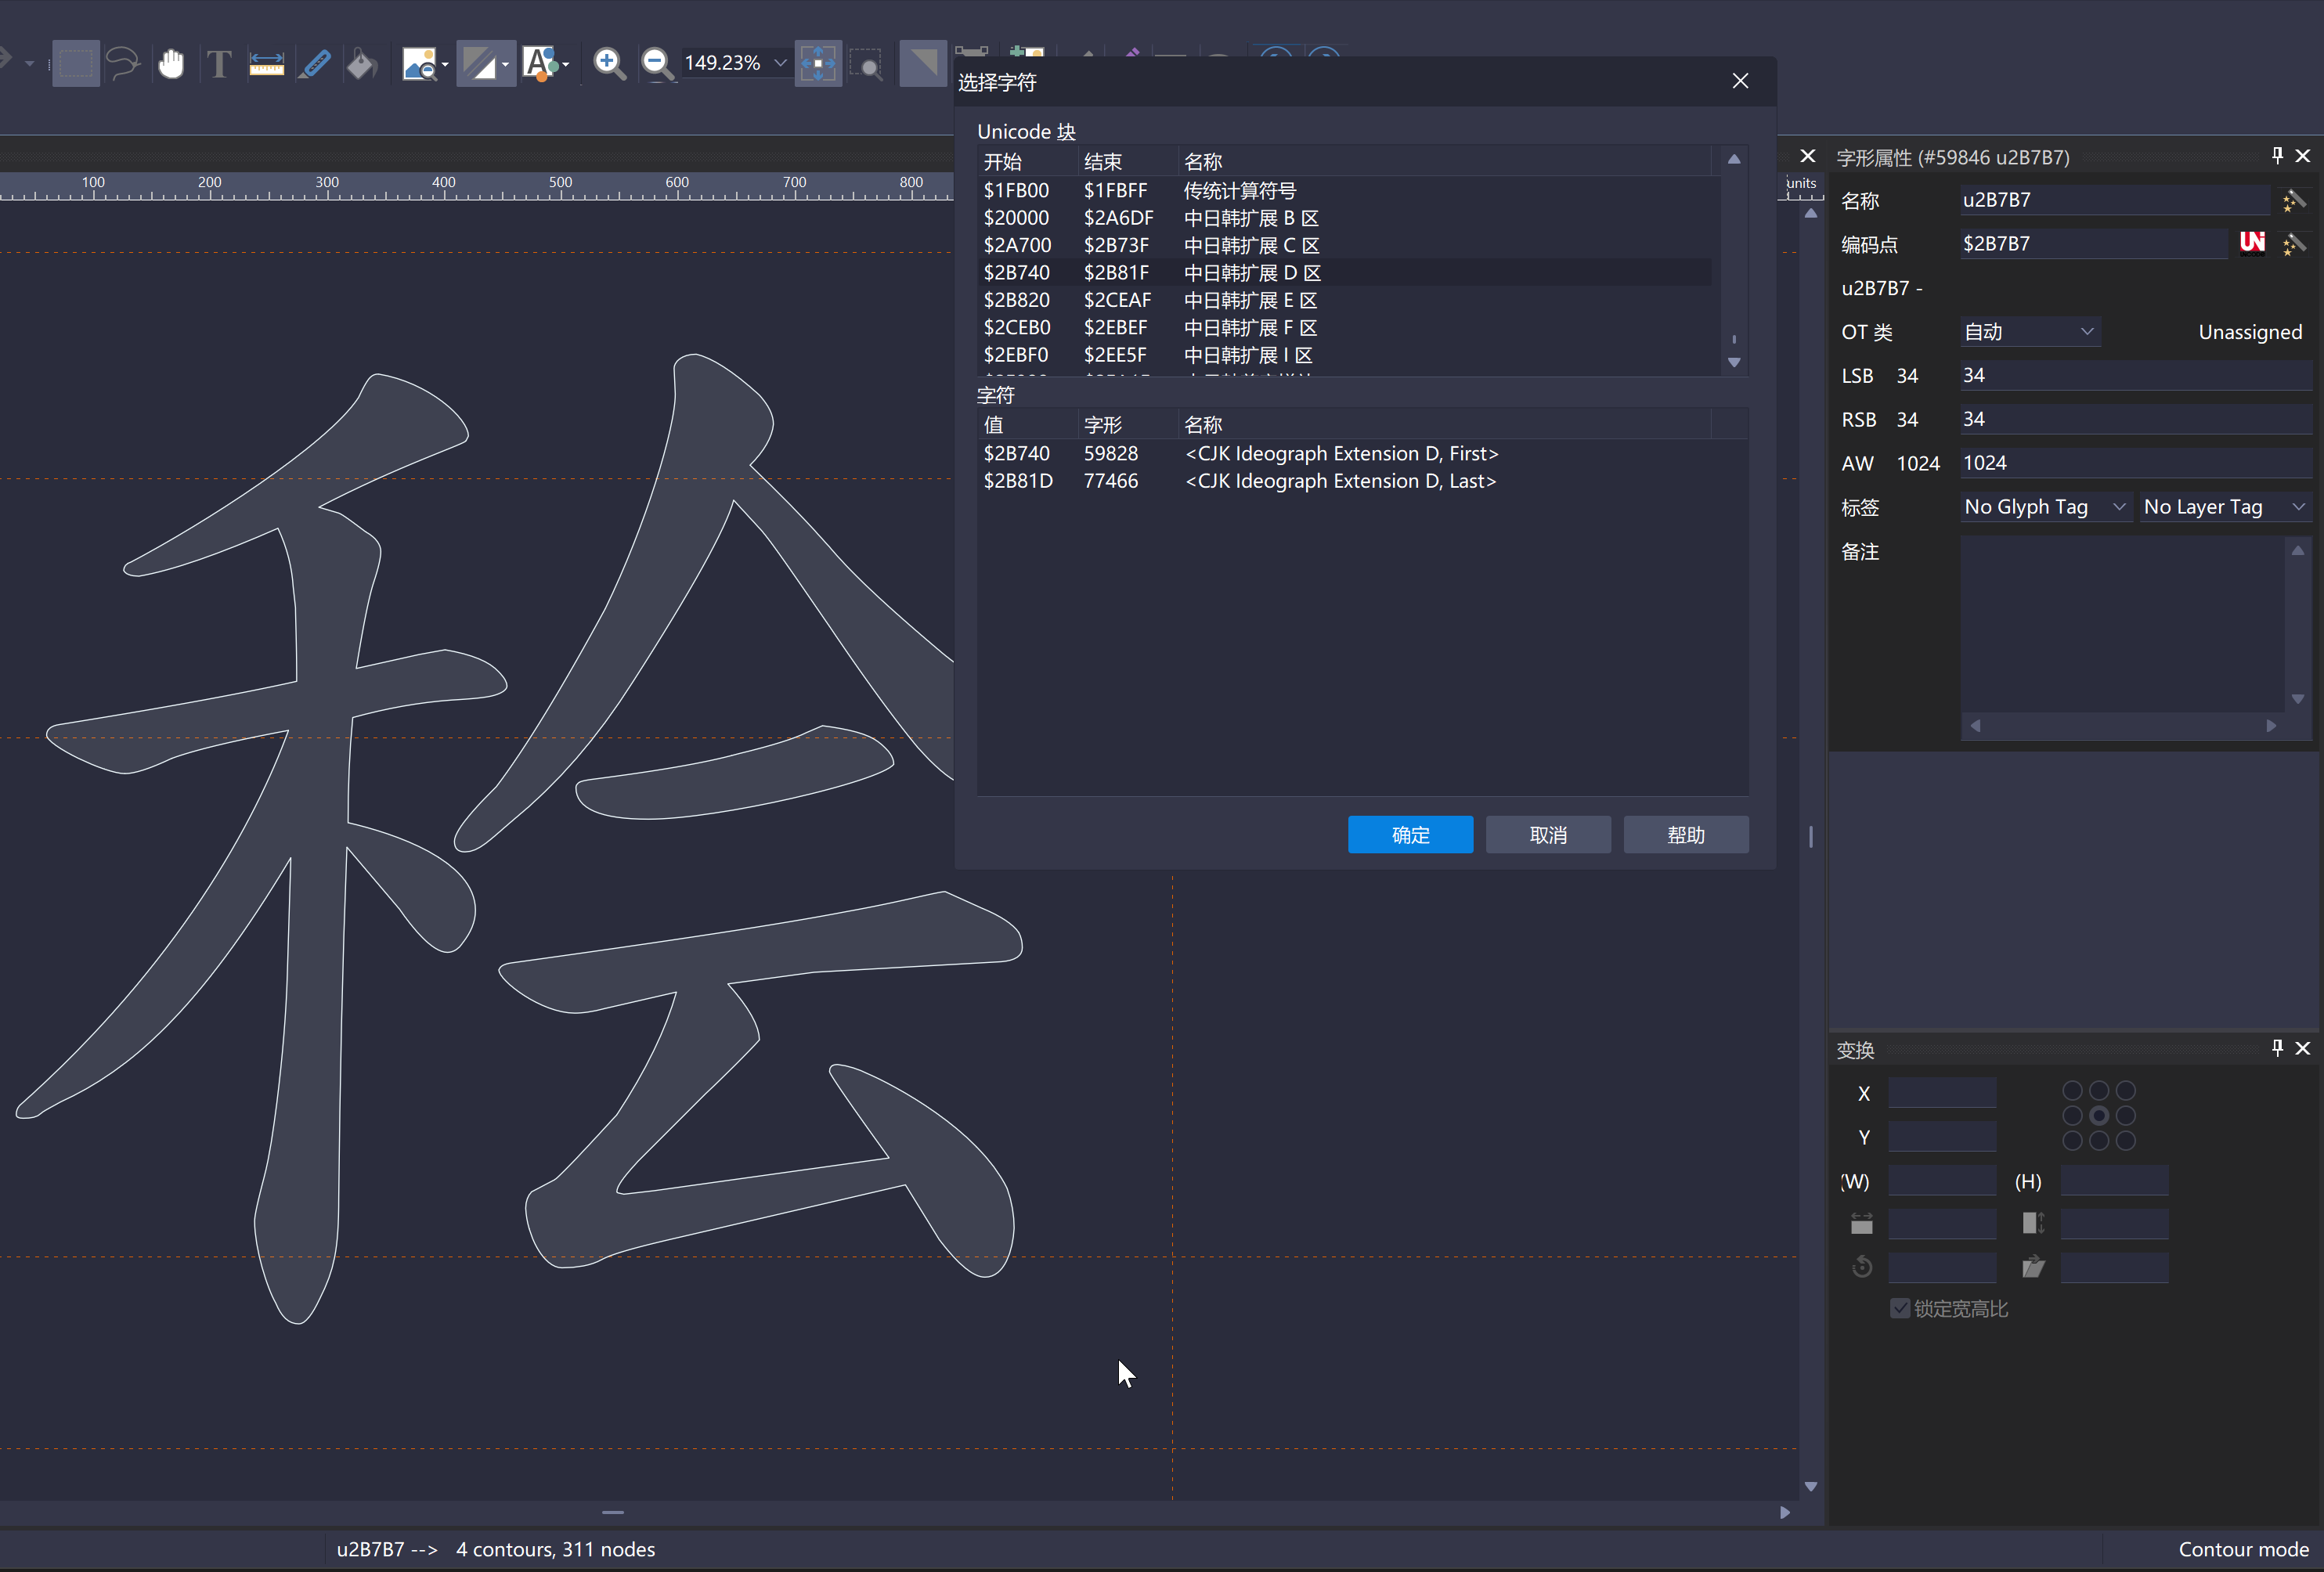Activate the Hand pan tool
Screen dimensions: 2324x1572
point(171,63)
